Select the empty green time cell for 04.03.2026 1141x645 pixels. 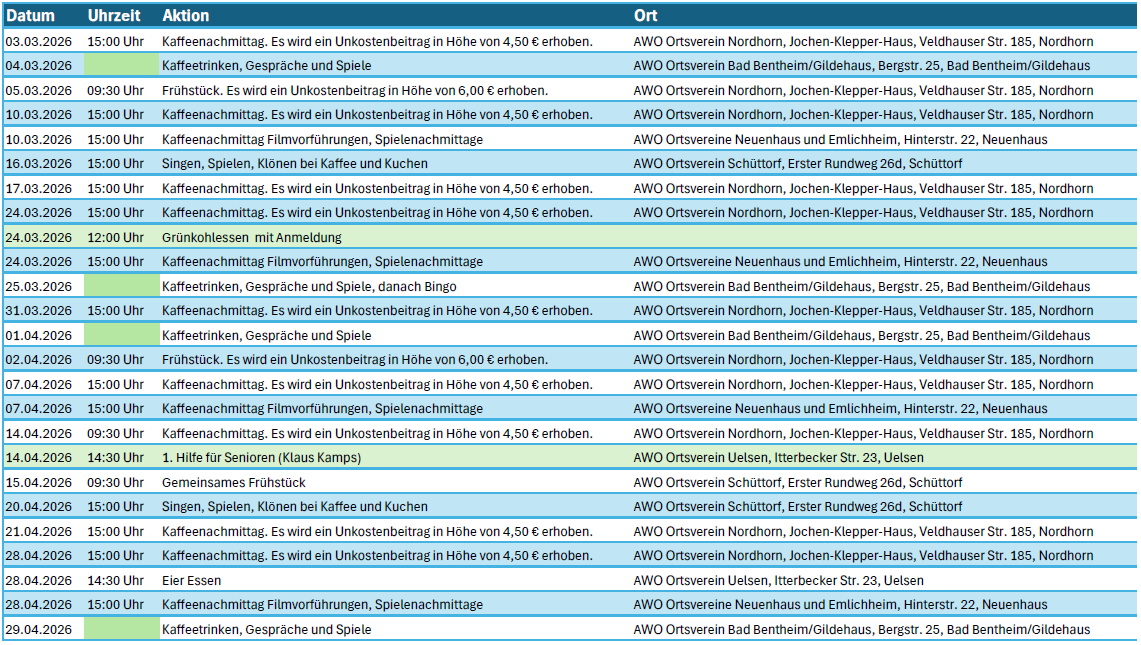[121, 65]
